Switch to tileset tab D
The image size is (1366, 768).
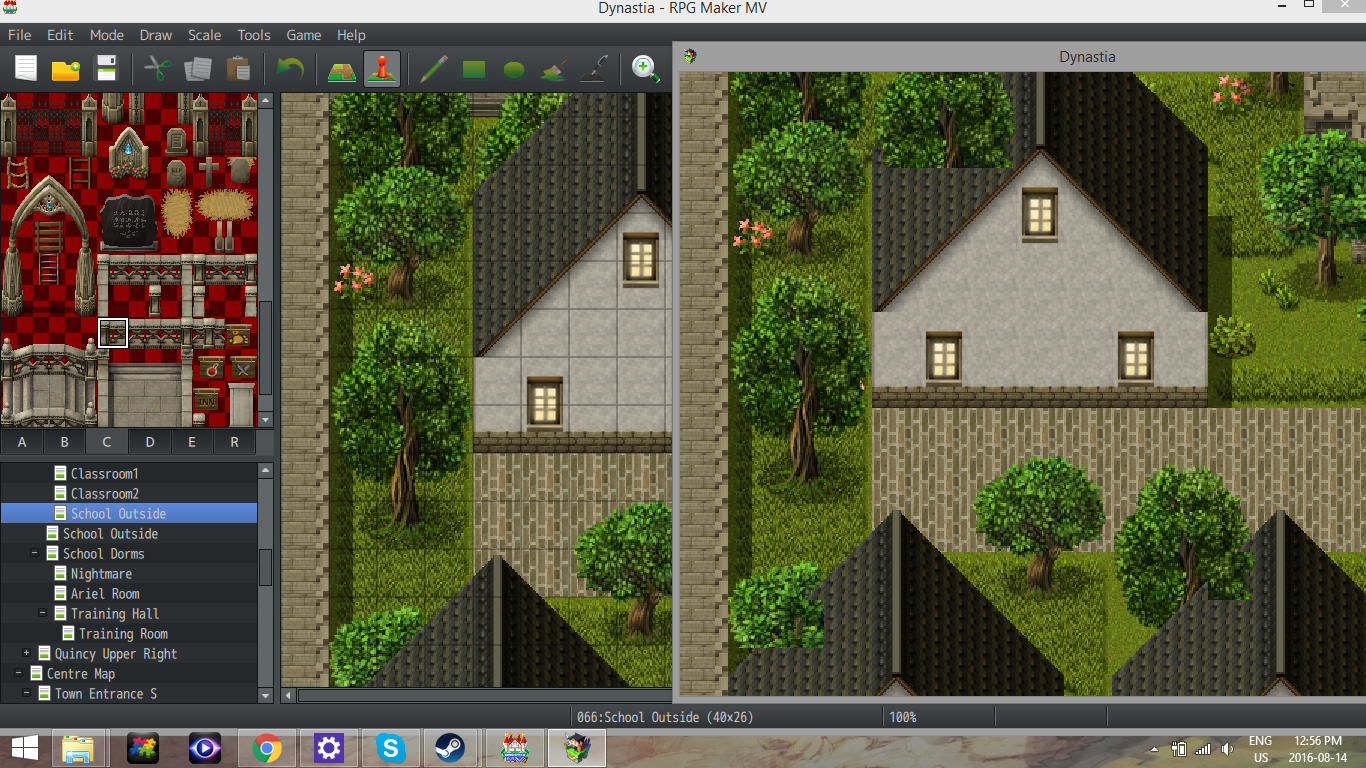(150, 442)
